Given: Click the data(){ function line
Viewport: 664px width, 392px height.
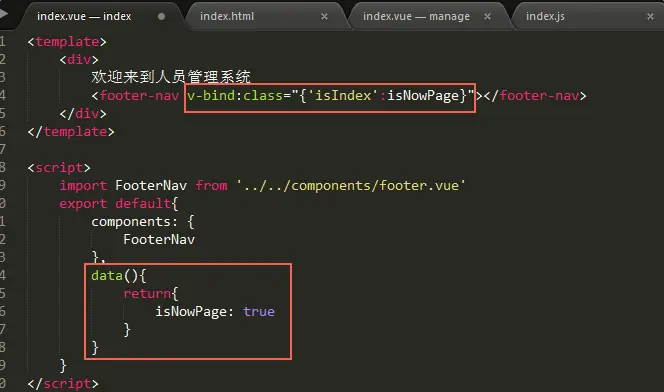Looking at the screenshot, I should point(119,276).
